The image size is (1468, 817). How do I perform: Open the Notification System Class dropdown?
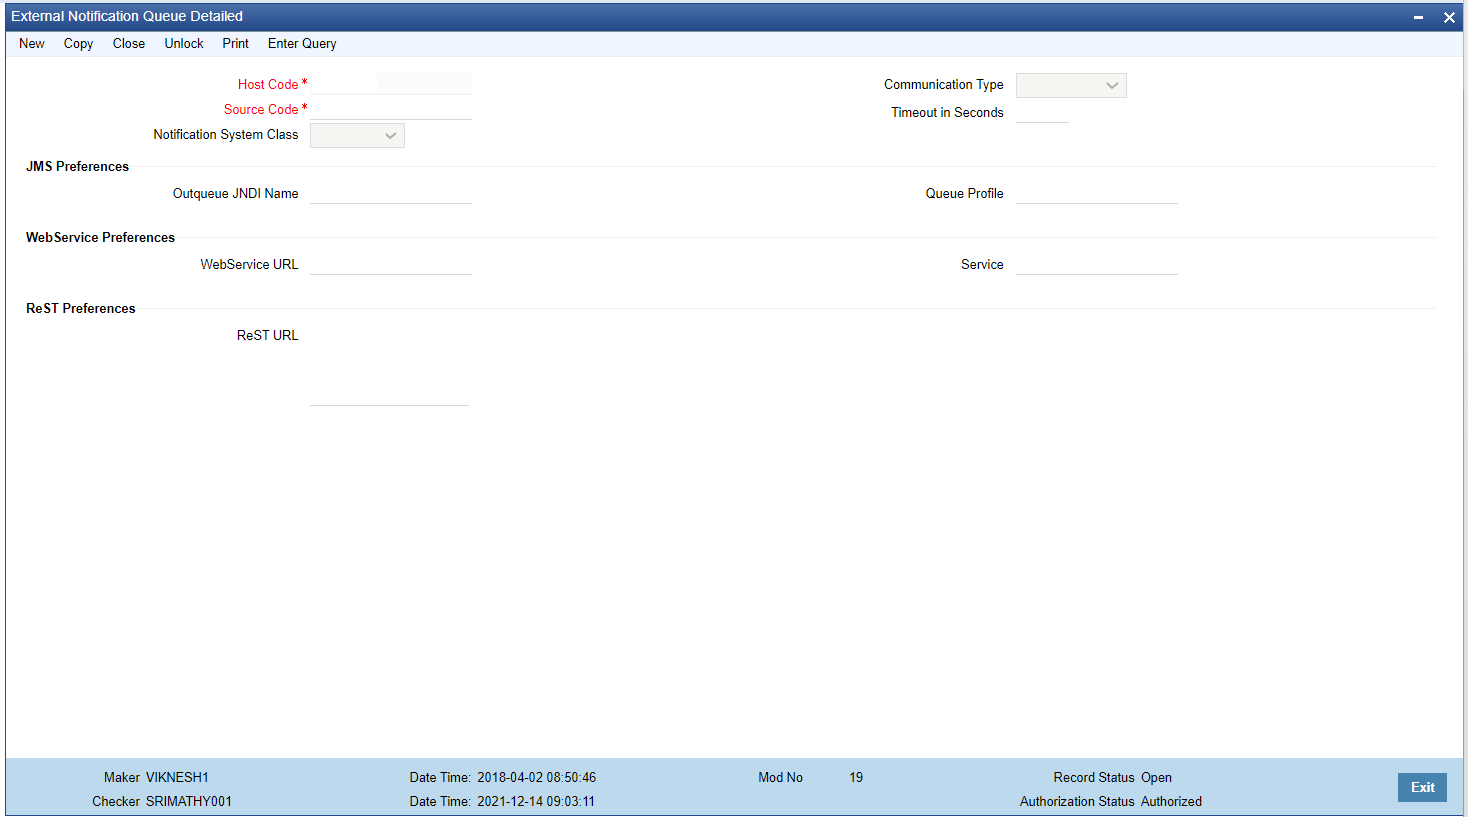tap(357, 136)
